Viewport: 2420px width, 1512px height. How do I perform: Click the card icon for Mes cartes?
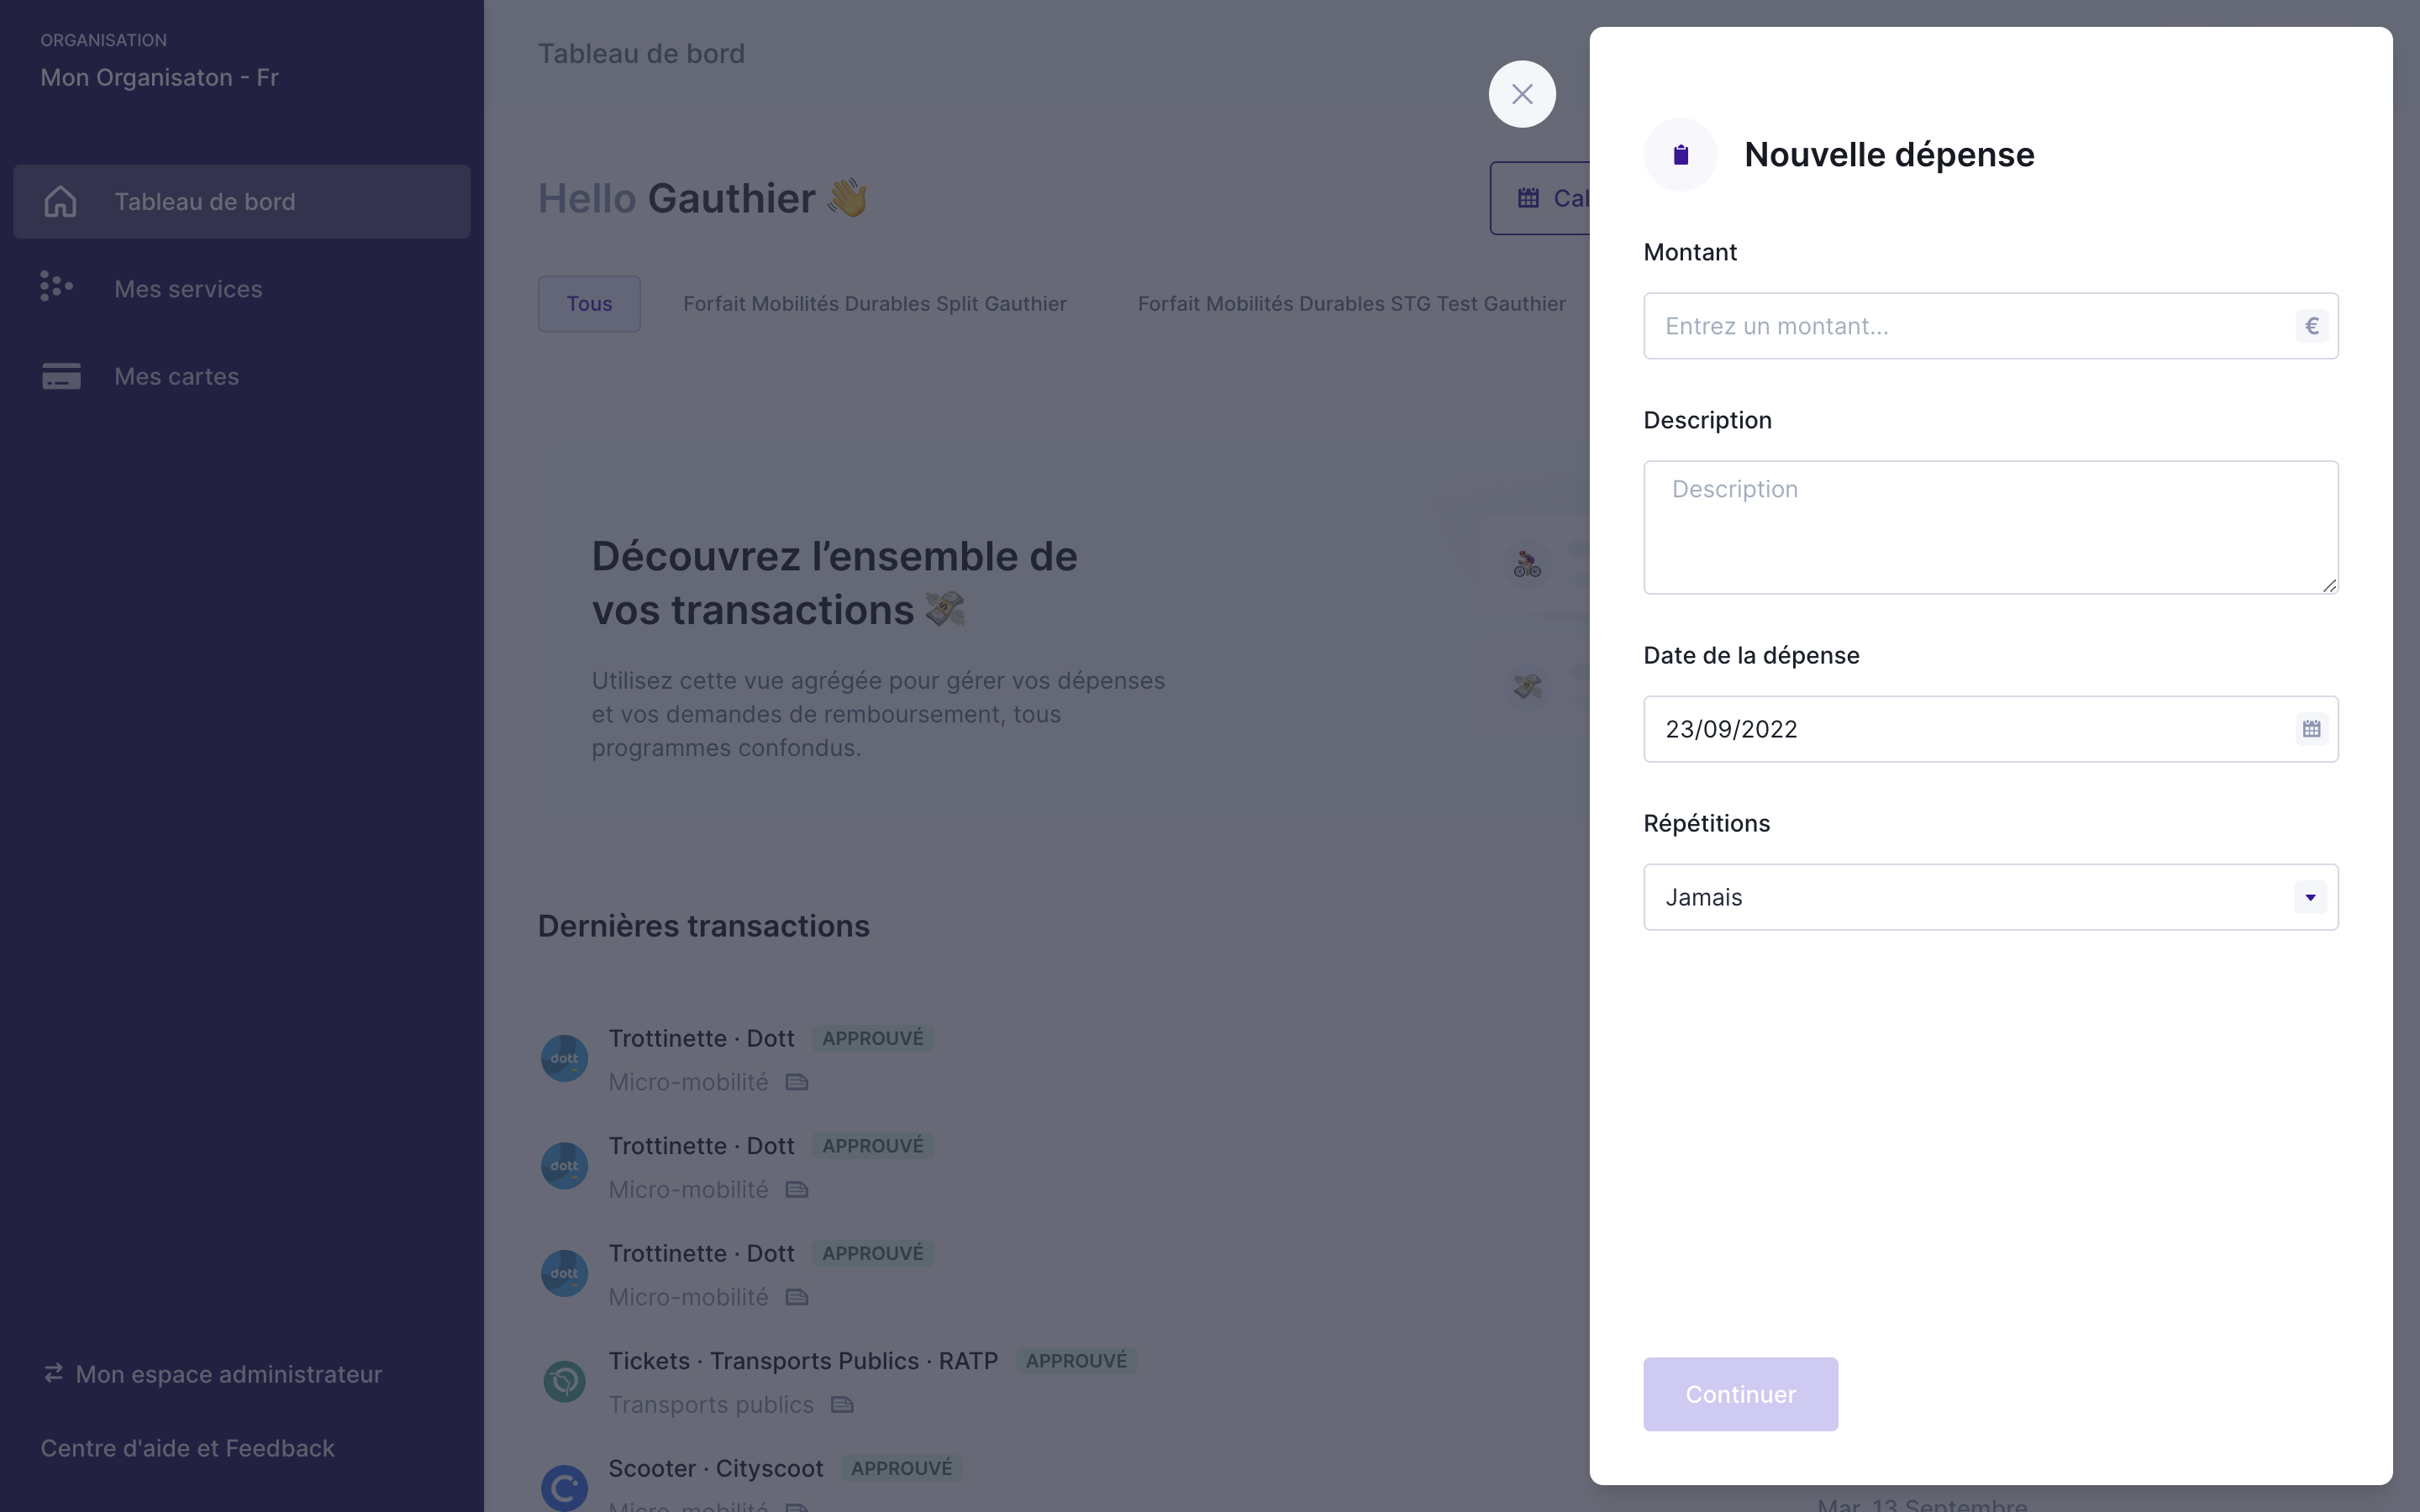coord(61,376)
